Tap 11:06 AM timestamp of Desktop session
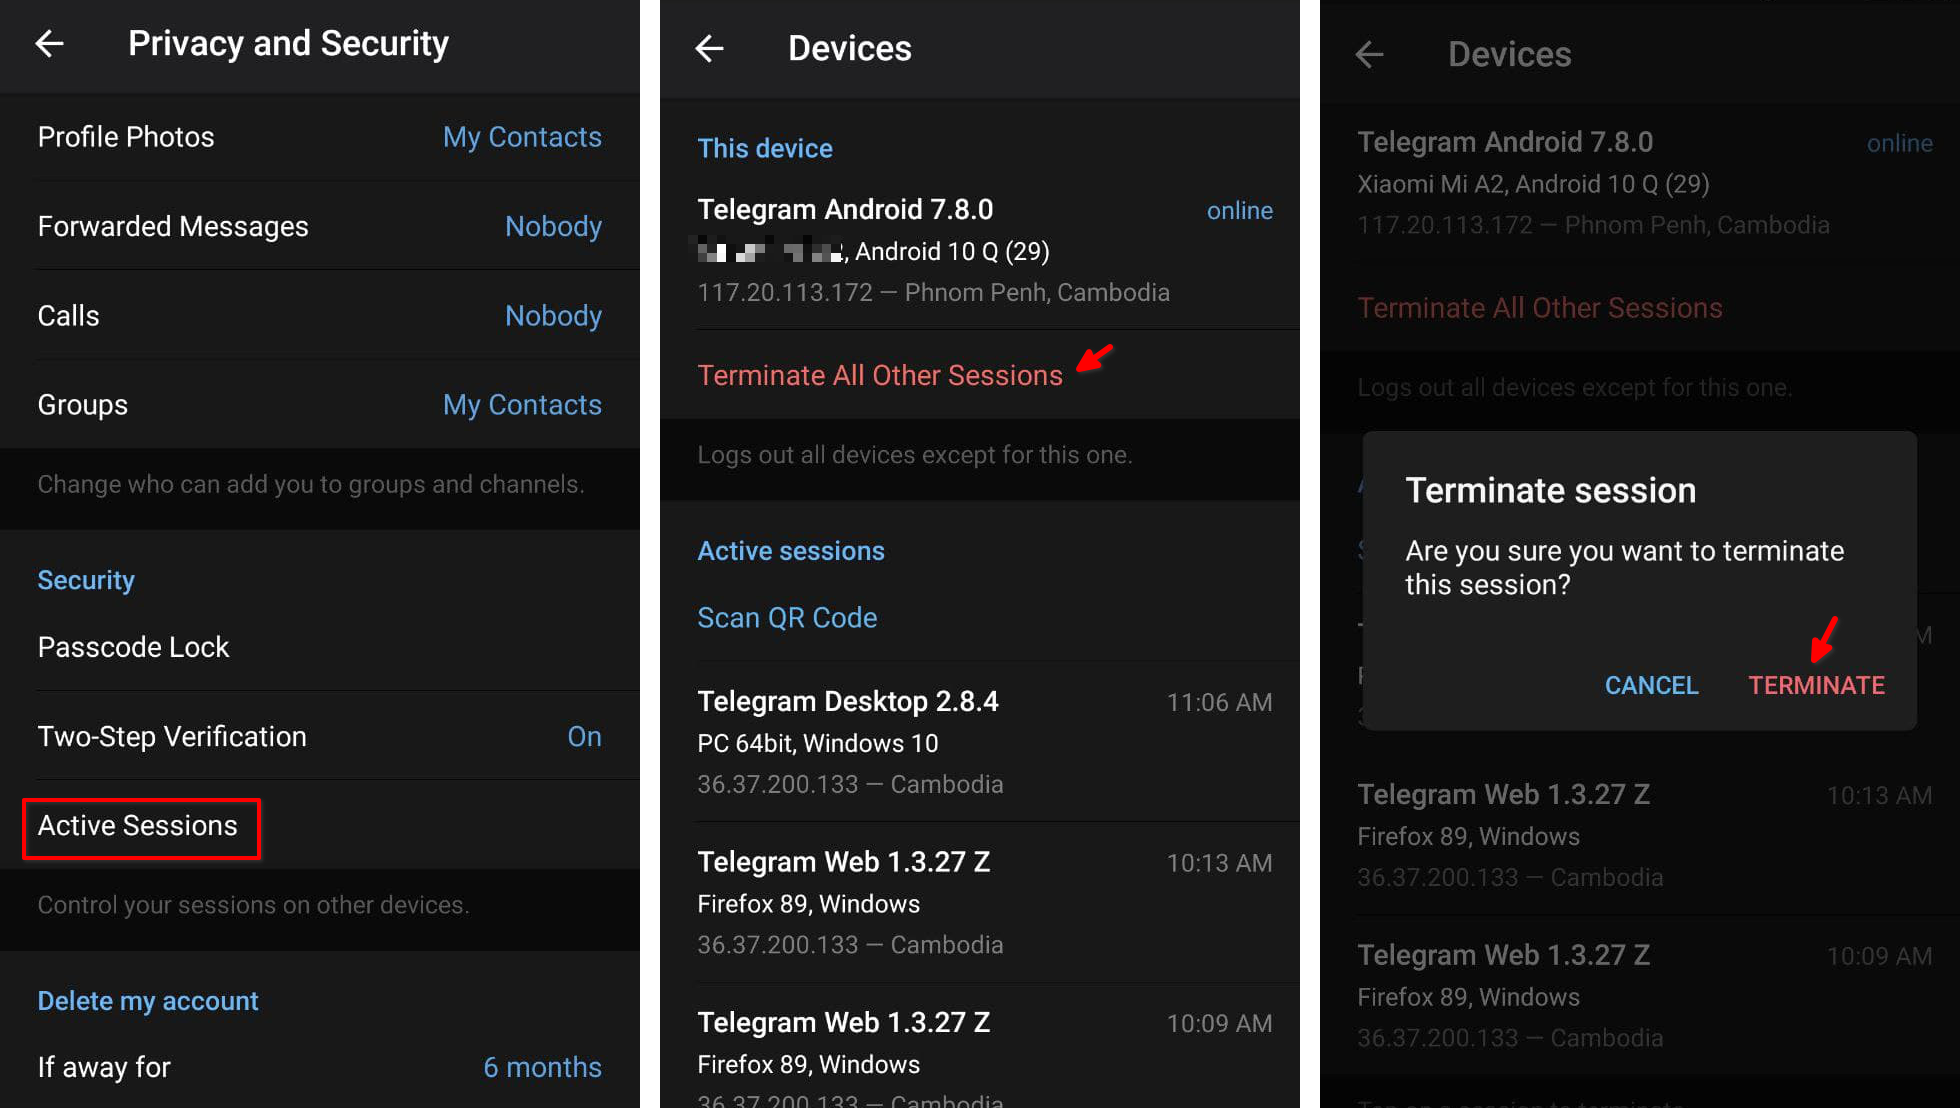Image resolution: width=1960 pixels, height=1108 pixels. (1219, 702)
